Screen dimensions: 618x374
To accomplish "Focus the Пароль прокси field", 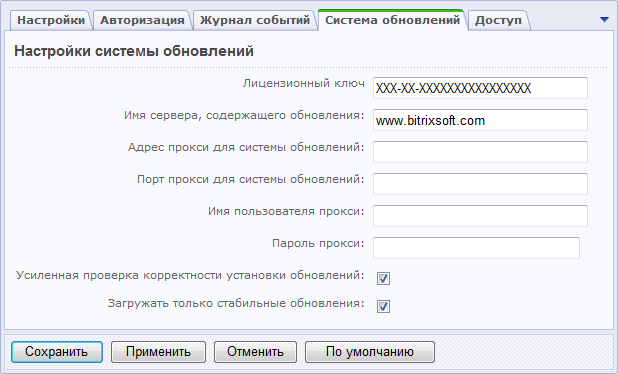I will (477, 248).
